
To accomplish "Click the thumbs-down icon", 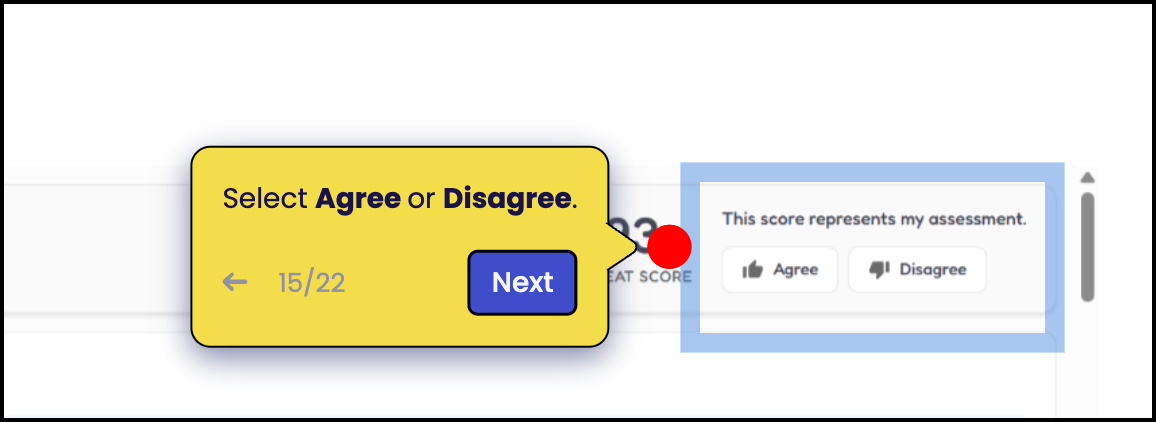I will click(x=880, y=270).
